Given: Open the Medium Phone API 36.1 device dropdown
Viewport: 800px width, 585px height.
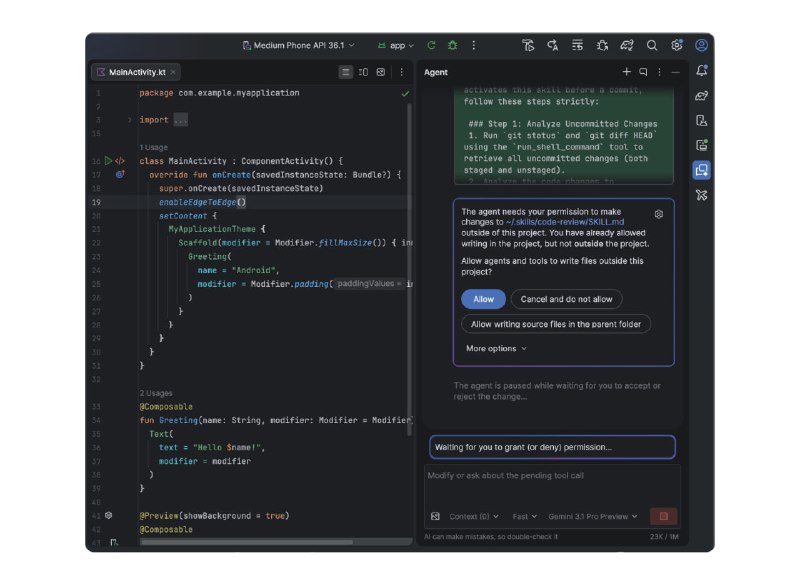Looking at the screenshot, I should 298,45.
